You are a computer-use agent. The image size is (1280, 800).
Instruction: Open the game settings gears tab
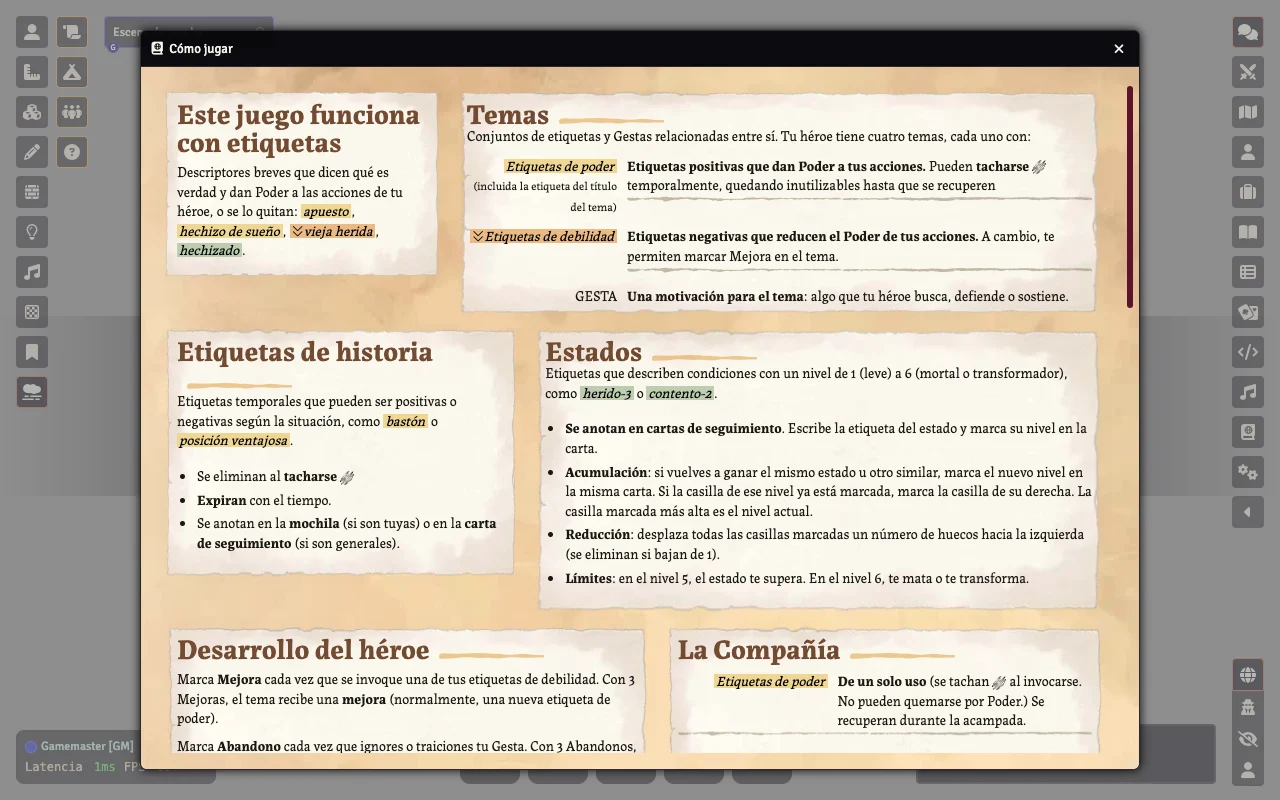click(x=1248, y=472)
